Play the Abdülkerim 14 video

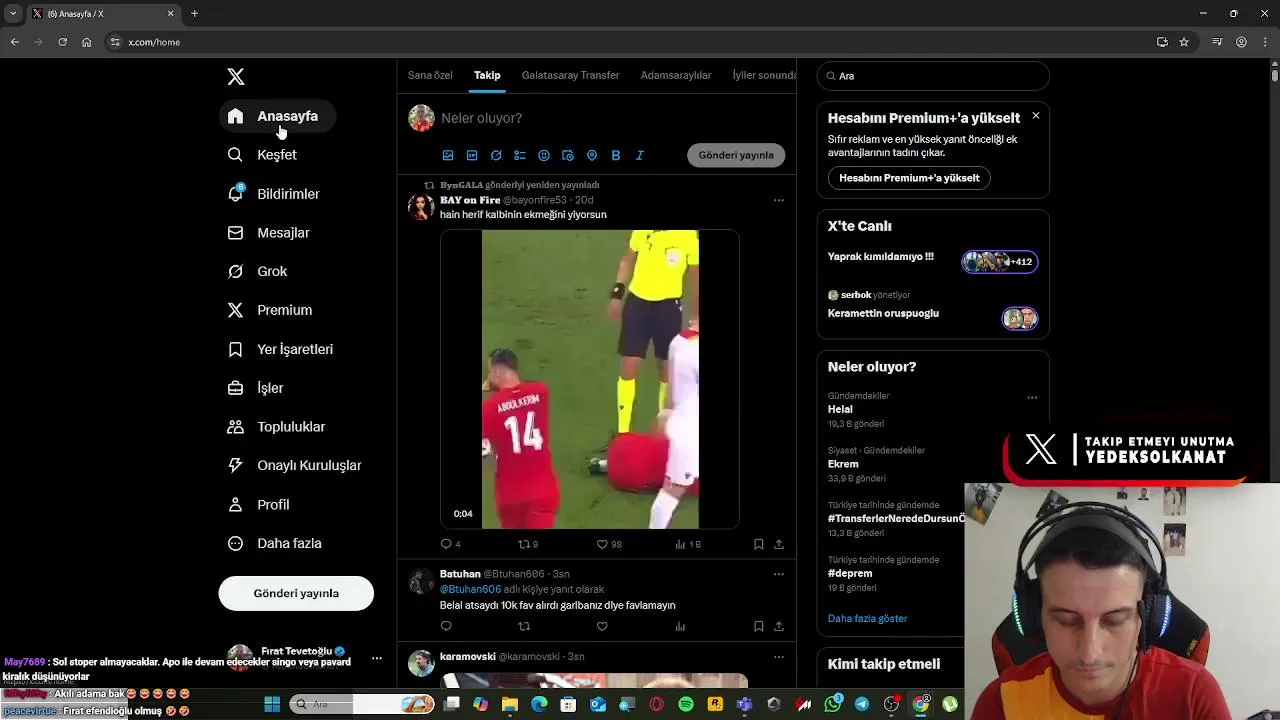pyautogui.click(x=590, y=379)
